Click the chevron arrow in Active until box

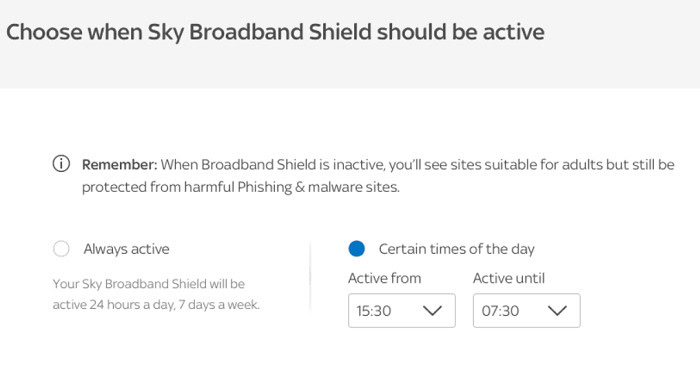pyautogui.click(x=557, y=310)
